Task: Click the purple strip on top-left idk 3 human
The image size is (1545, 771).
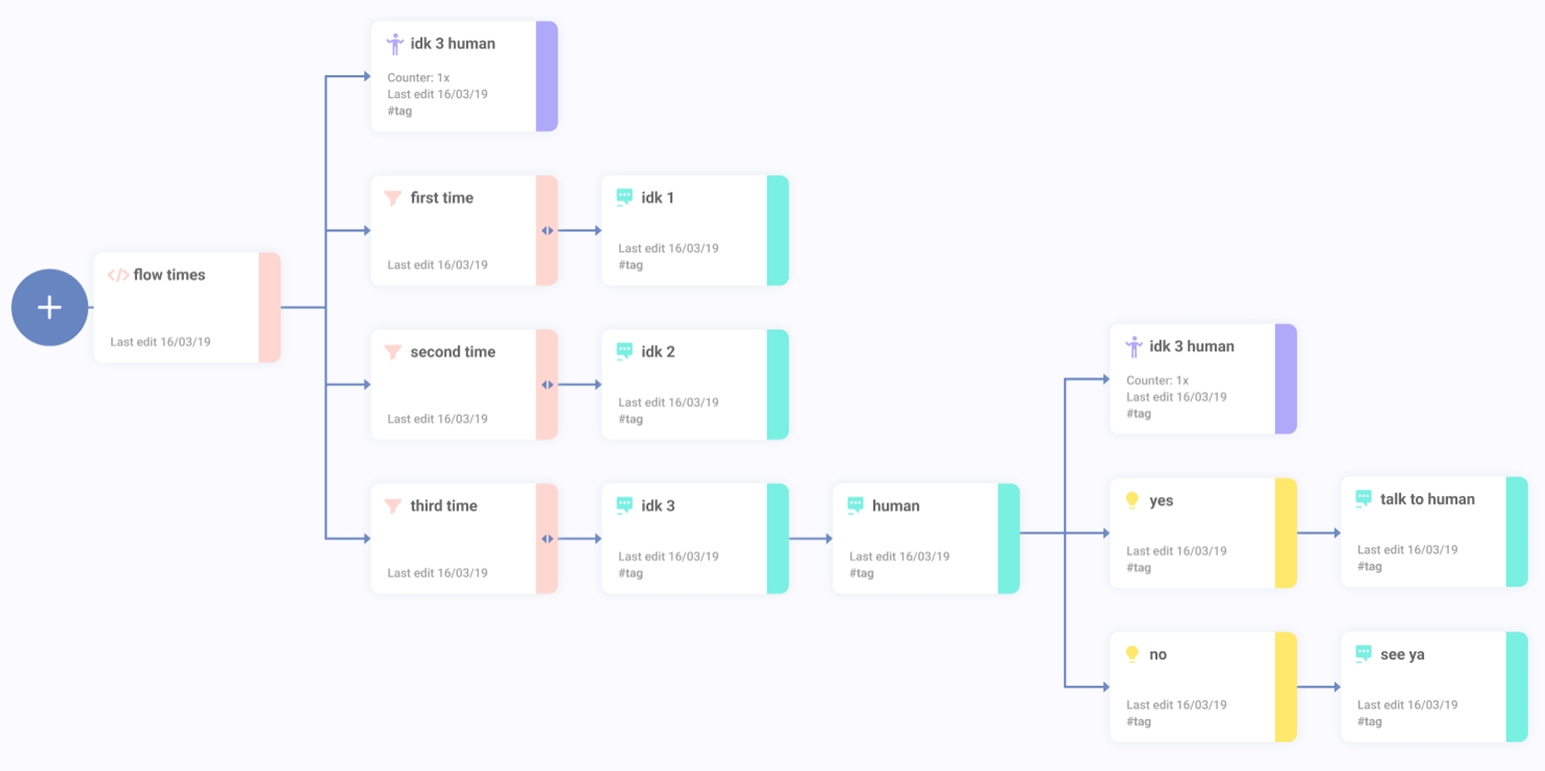Action: point(546,77)
